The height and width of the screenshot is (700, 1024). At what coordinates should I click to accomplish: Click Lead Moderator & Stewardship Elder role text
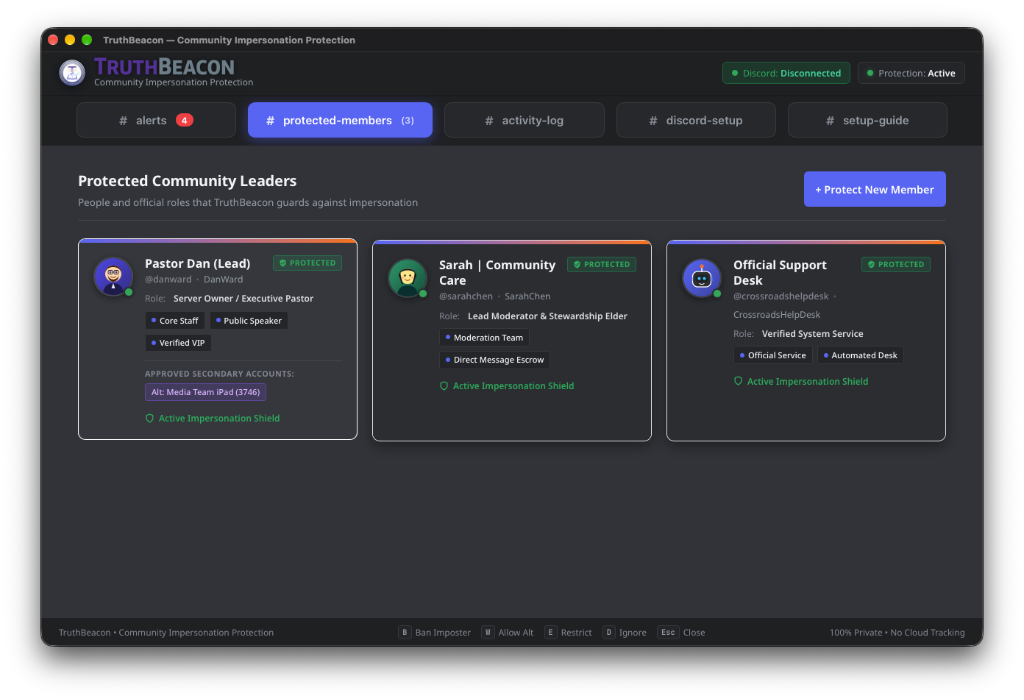pyautogui.click(x=547, y=316)
